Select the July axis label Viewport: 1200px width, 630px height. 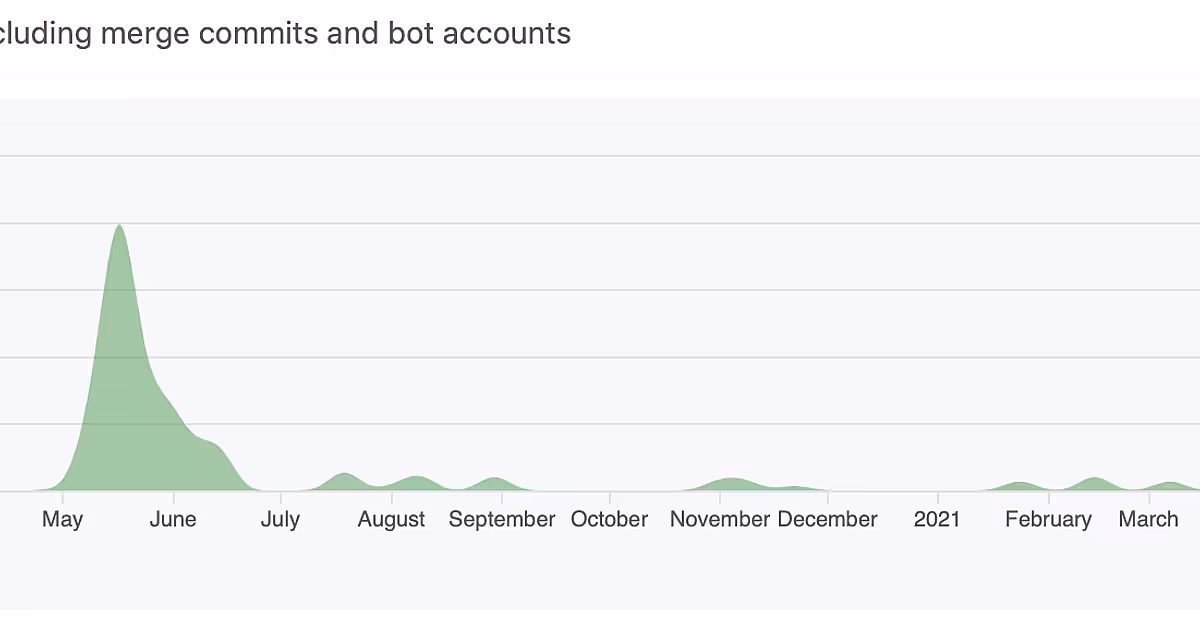click(x=280, y=519)
